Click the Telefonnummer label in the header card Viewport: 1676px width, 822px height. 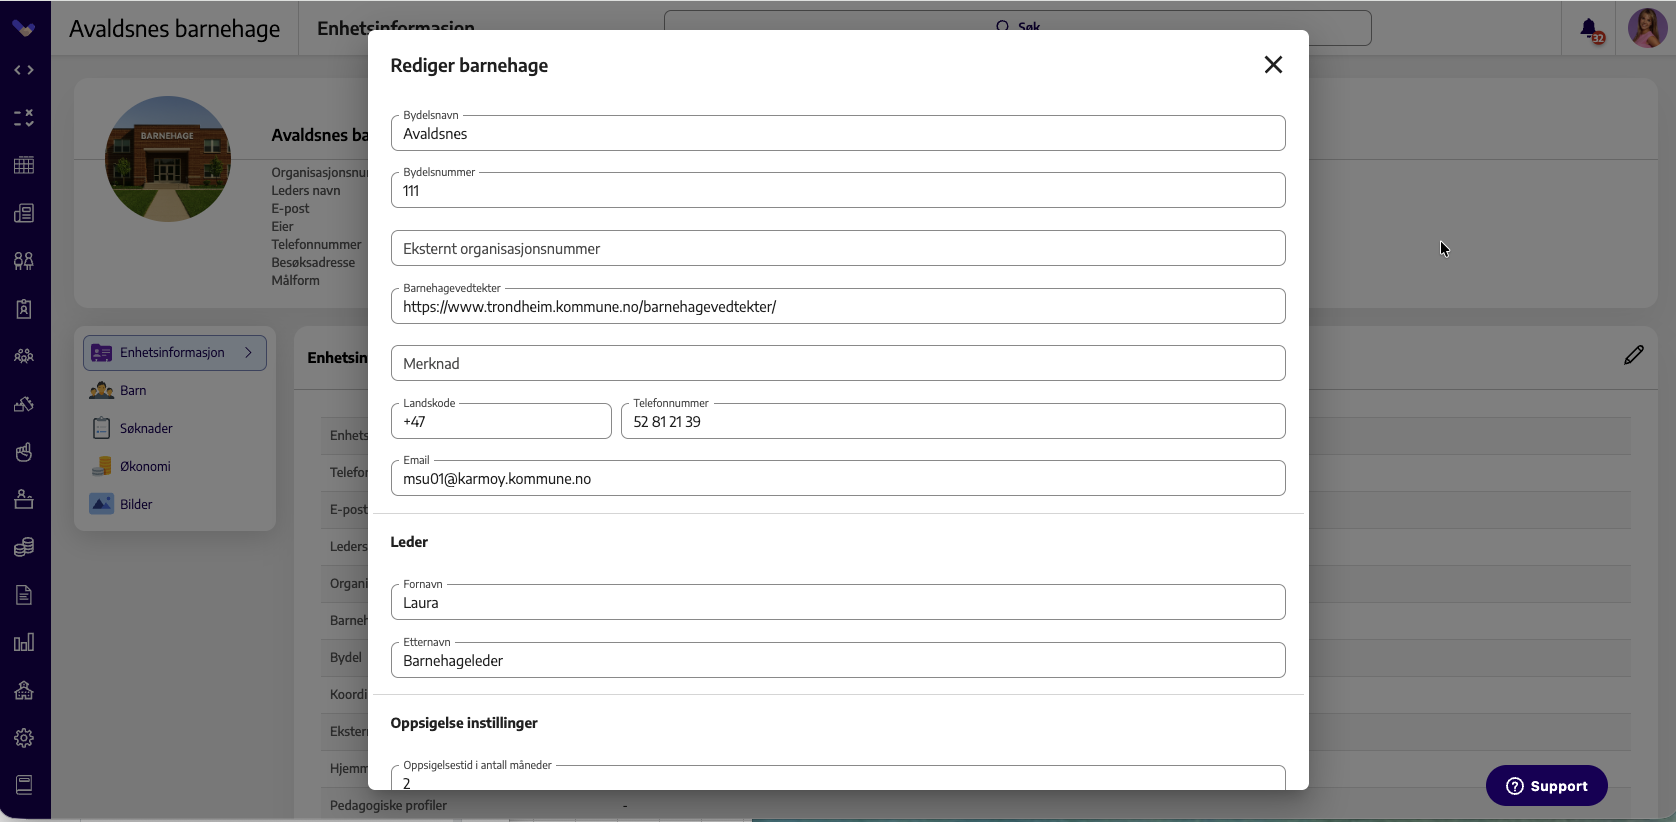316,245
